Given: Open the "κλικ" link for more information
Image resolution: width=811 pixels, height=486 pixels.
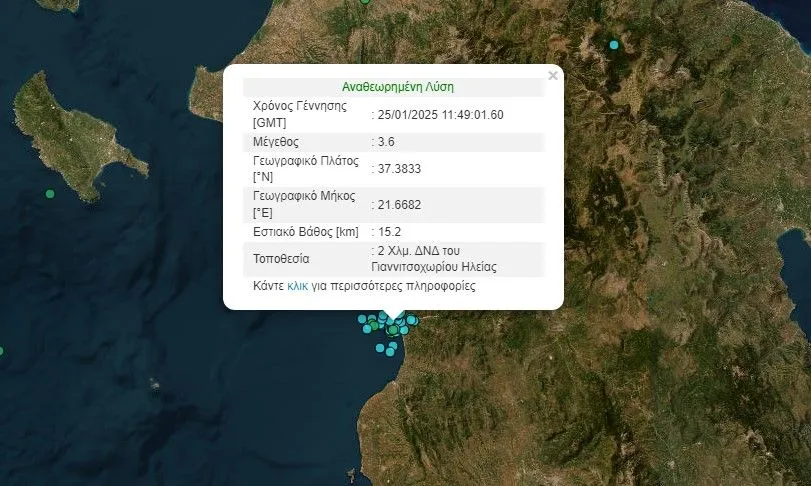Looking at the screenshot, I should (297, 286).
